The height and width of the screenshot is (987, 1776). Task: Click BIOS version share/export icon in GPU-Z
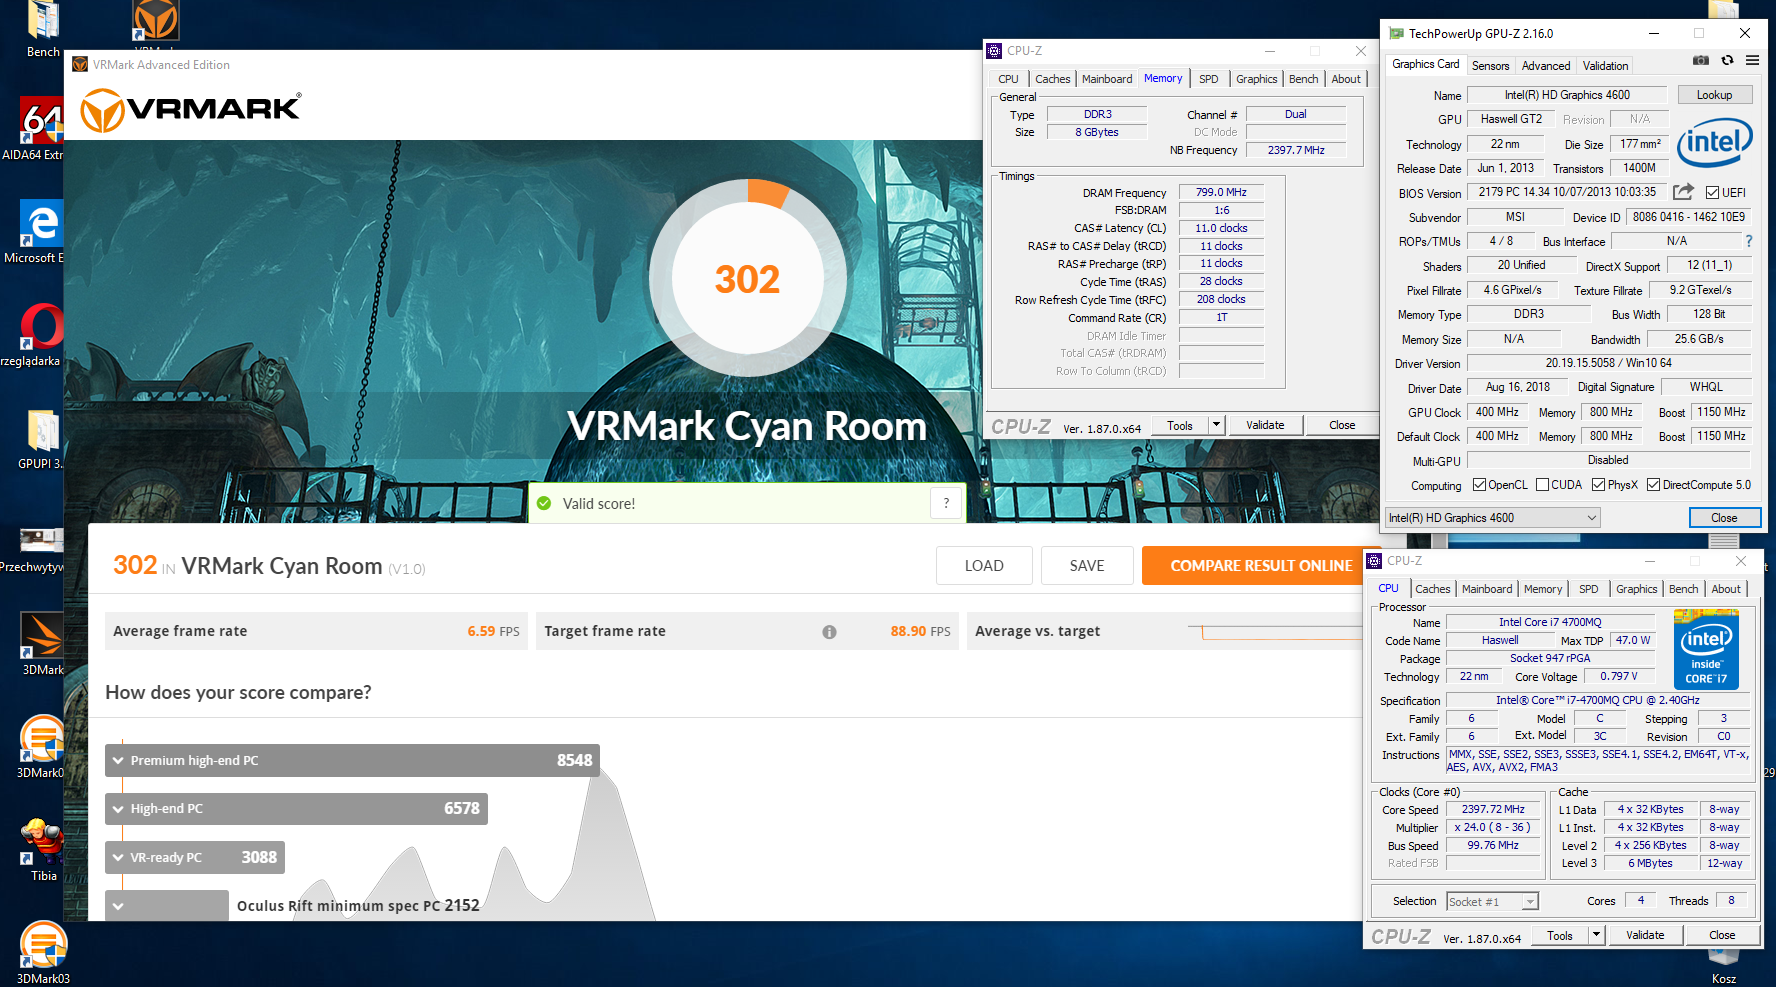1683,192
